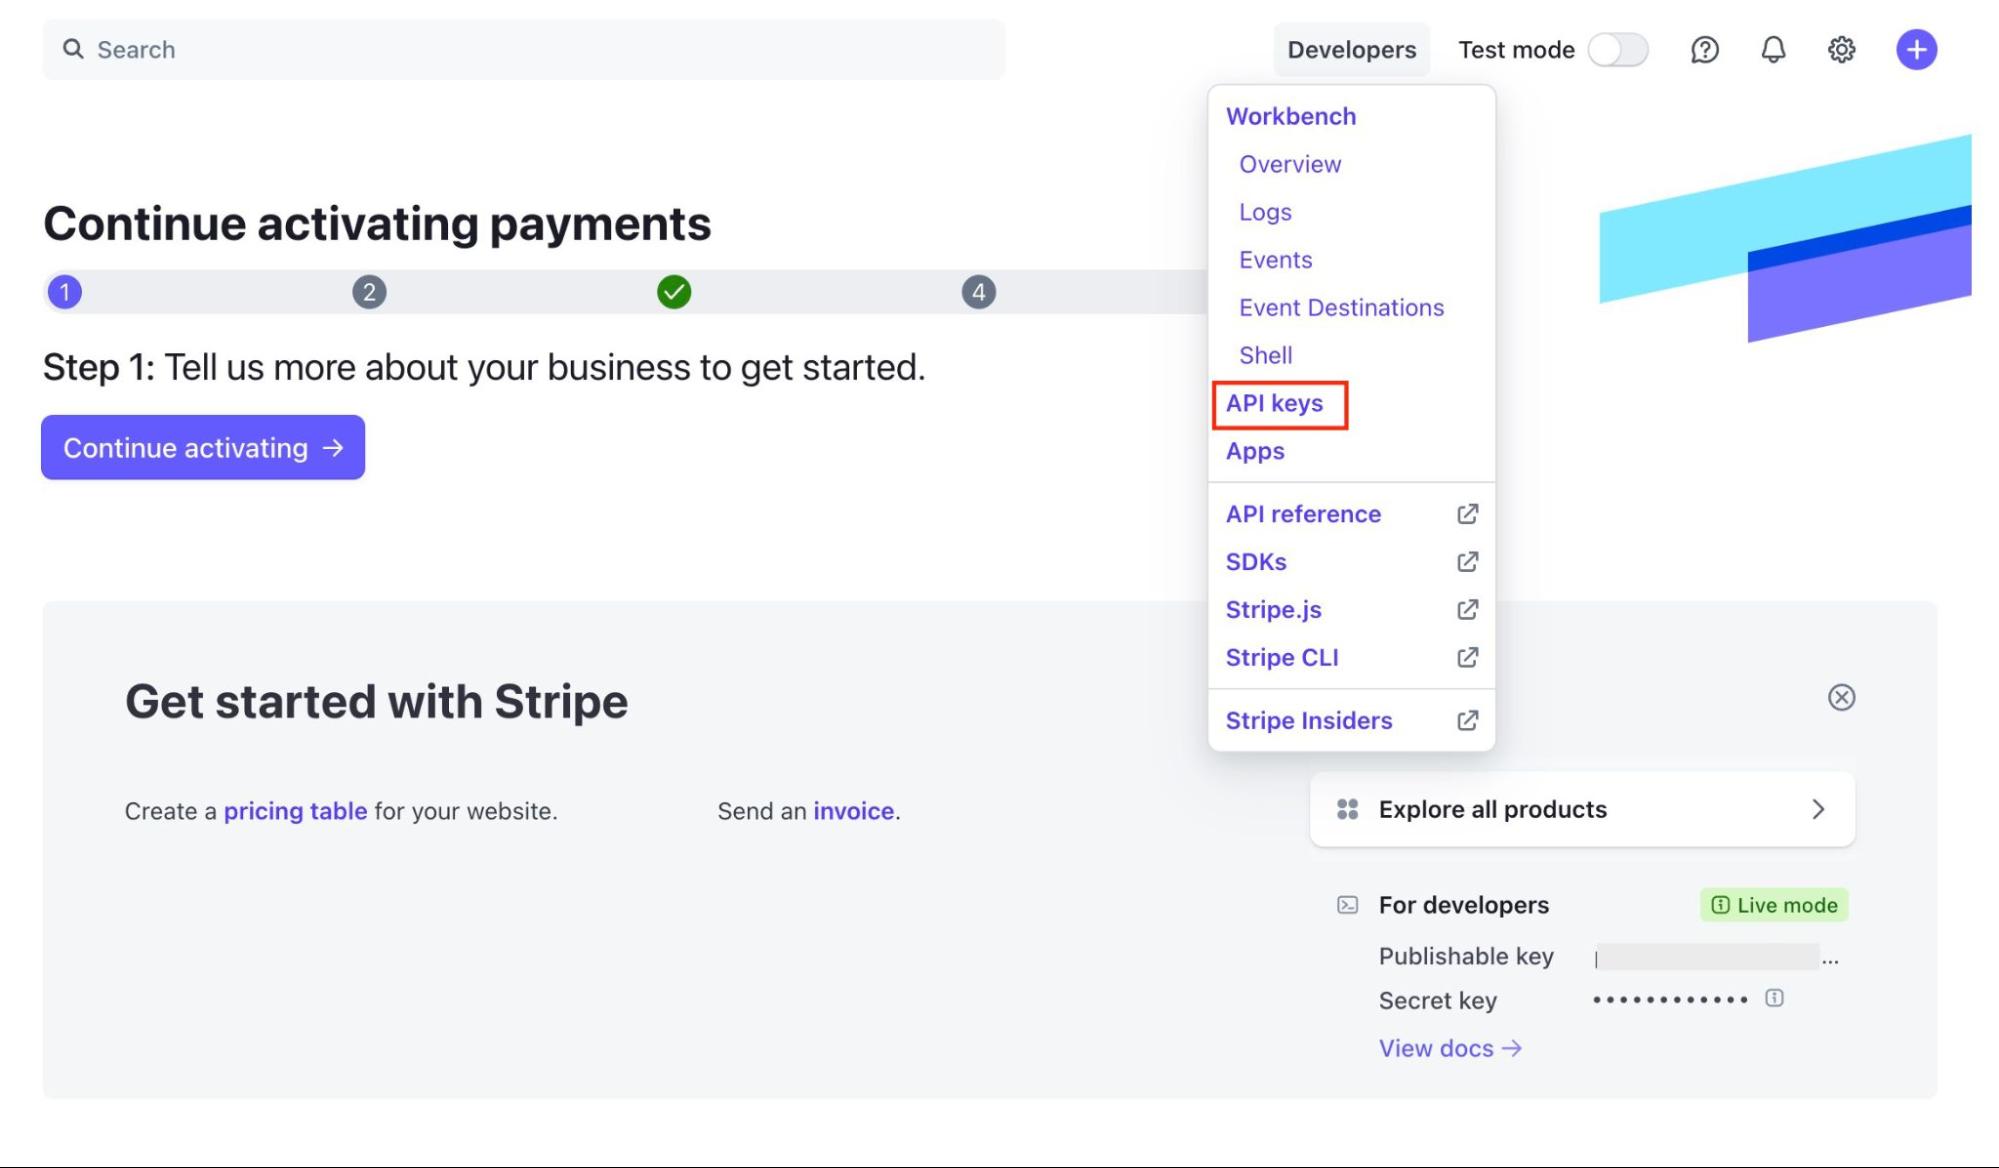1999x1168 pixels.
Task: Click the For developers terminal icon
Action: coord(1347,905)
